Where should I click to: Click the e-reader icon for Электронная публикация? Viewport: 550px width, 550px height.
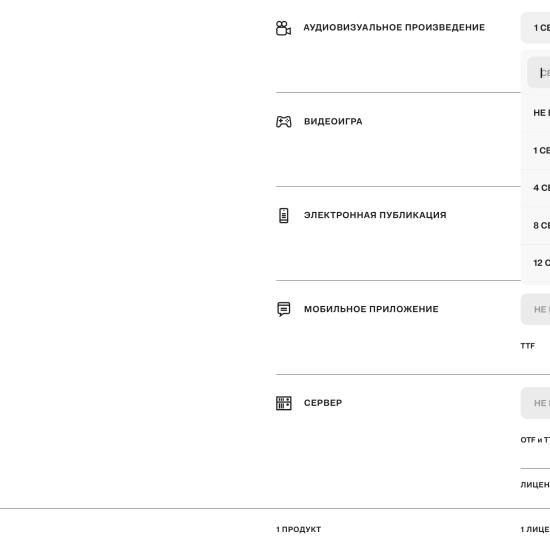(283, 215)
